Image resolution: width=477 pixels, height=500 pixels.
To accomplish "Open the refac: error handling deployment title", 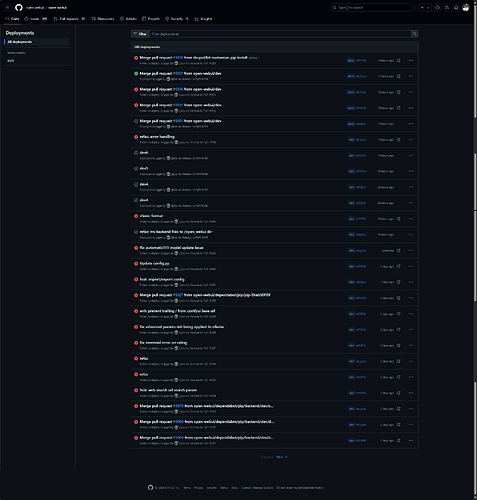I will point(157,137).
